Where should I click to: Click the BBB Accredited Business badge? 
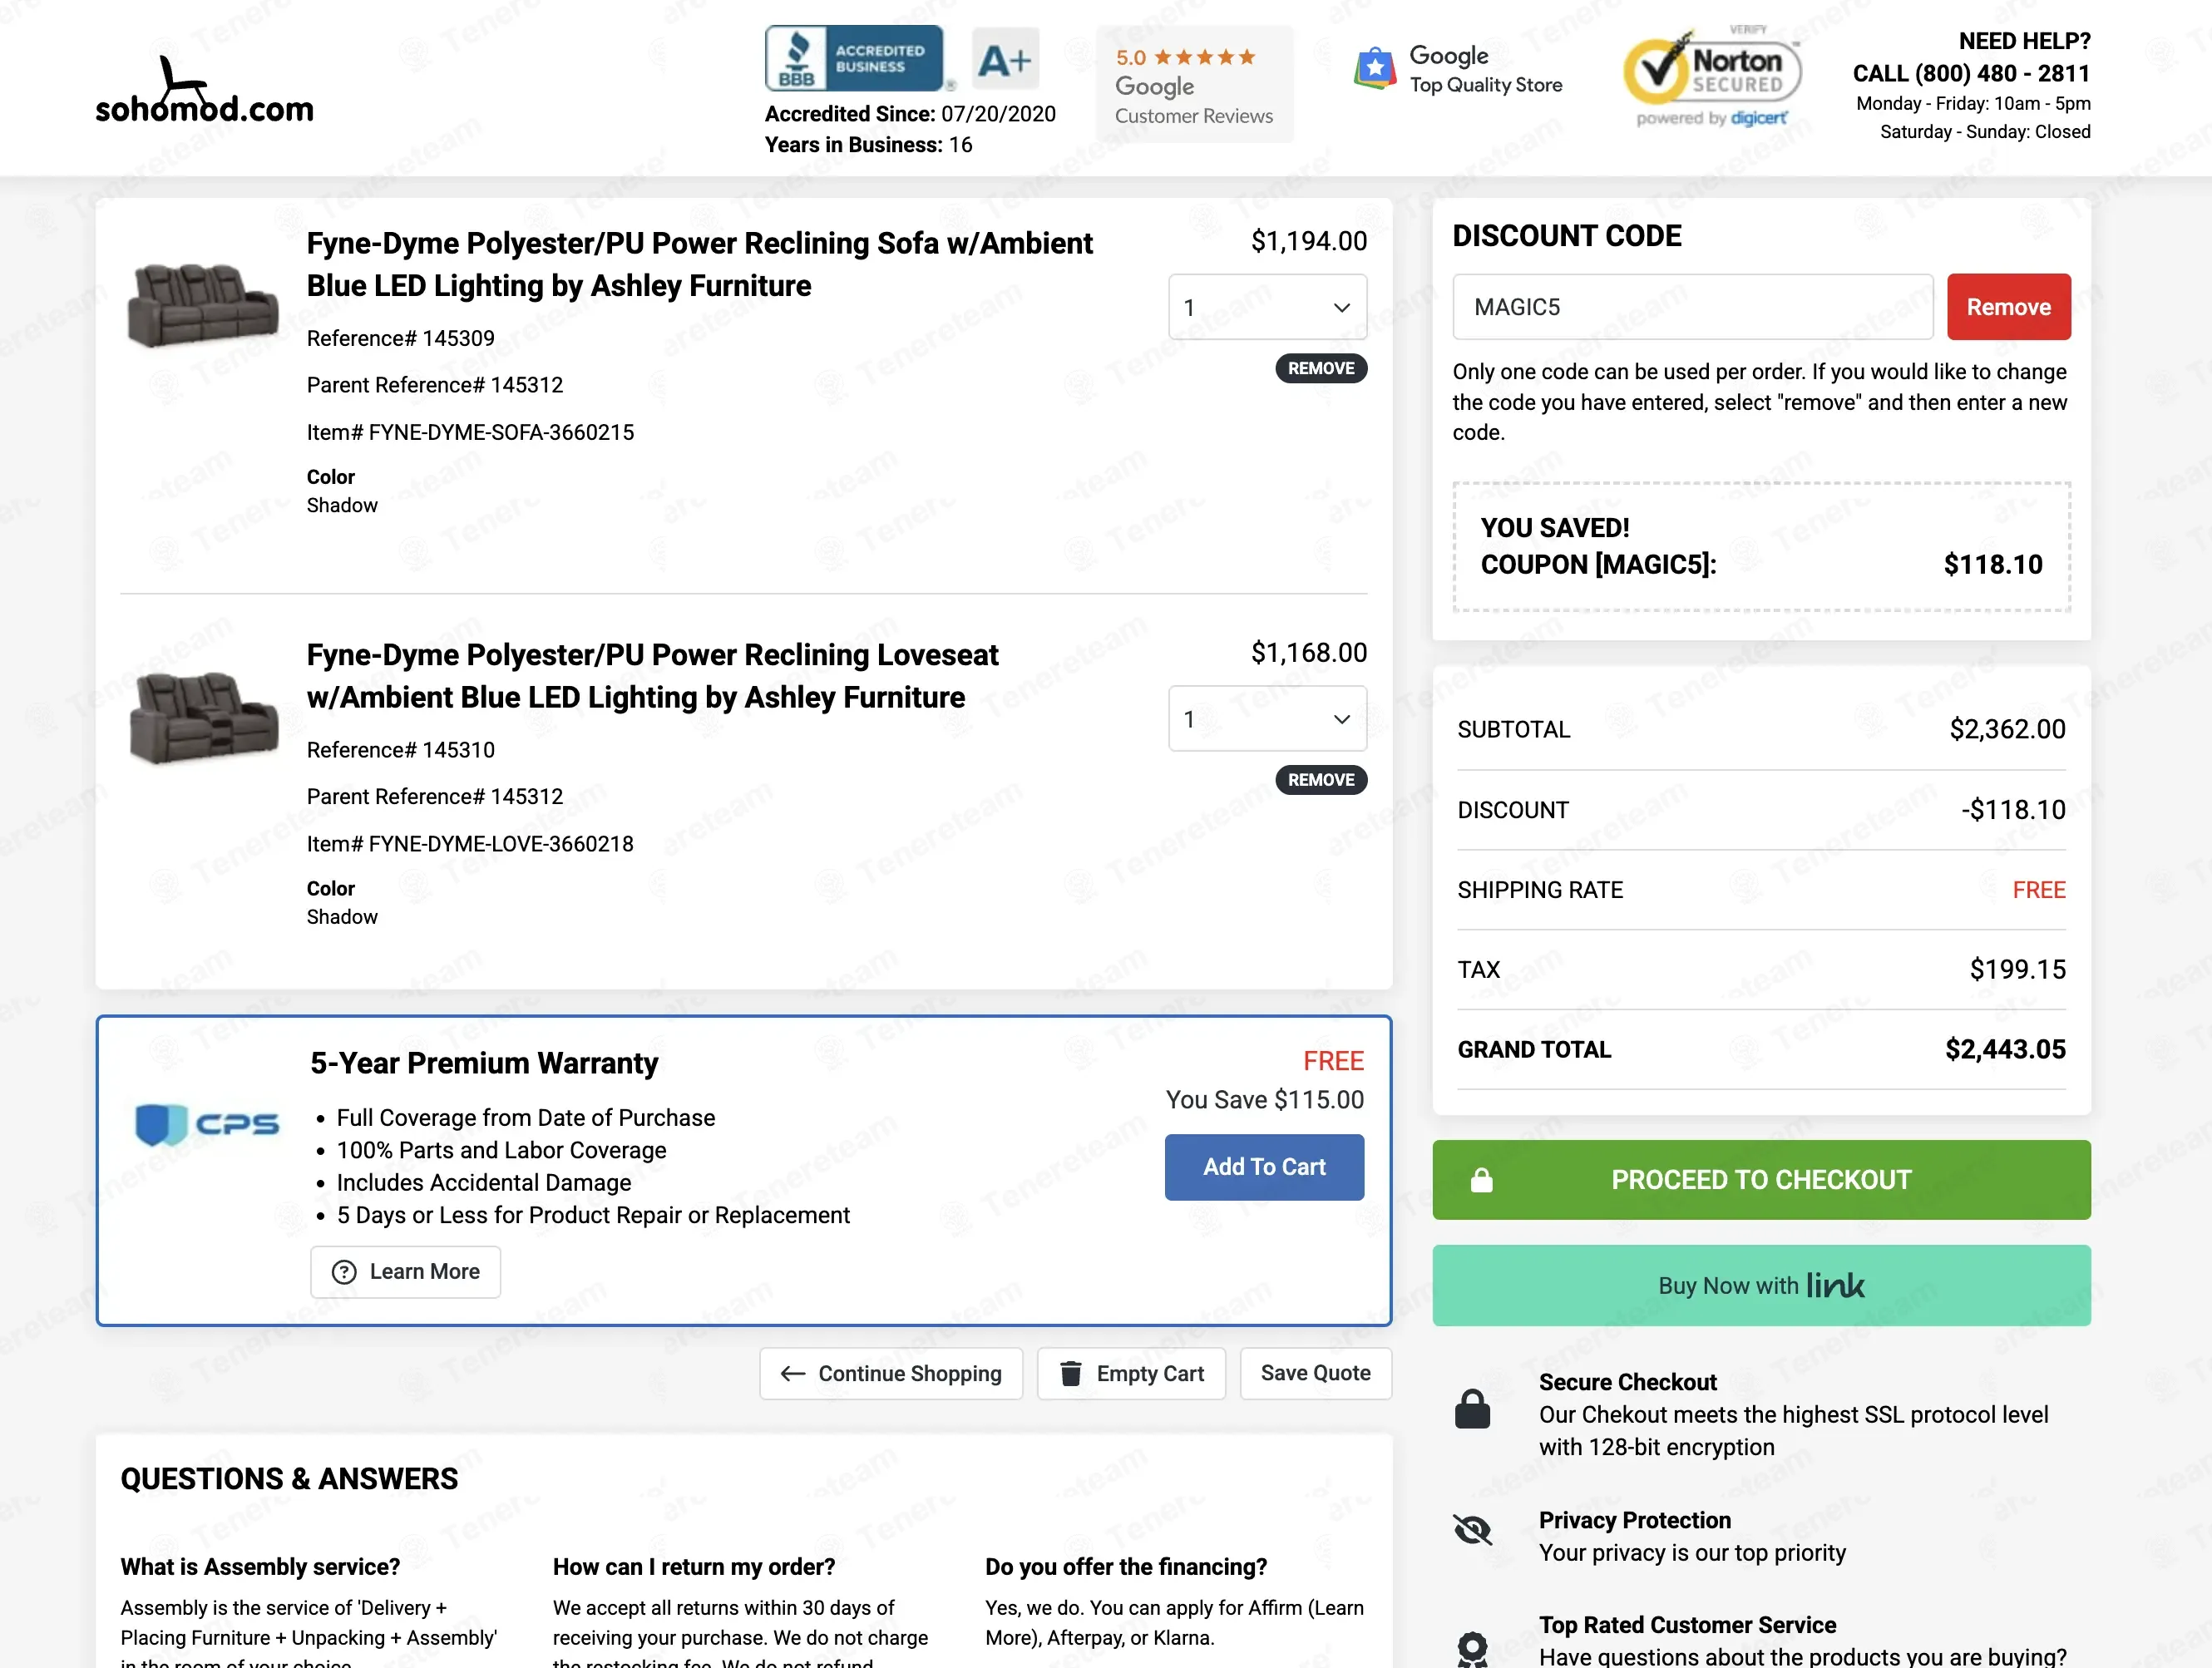coord(854,58)
